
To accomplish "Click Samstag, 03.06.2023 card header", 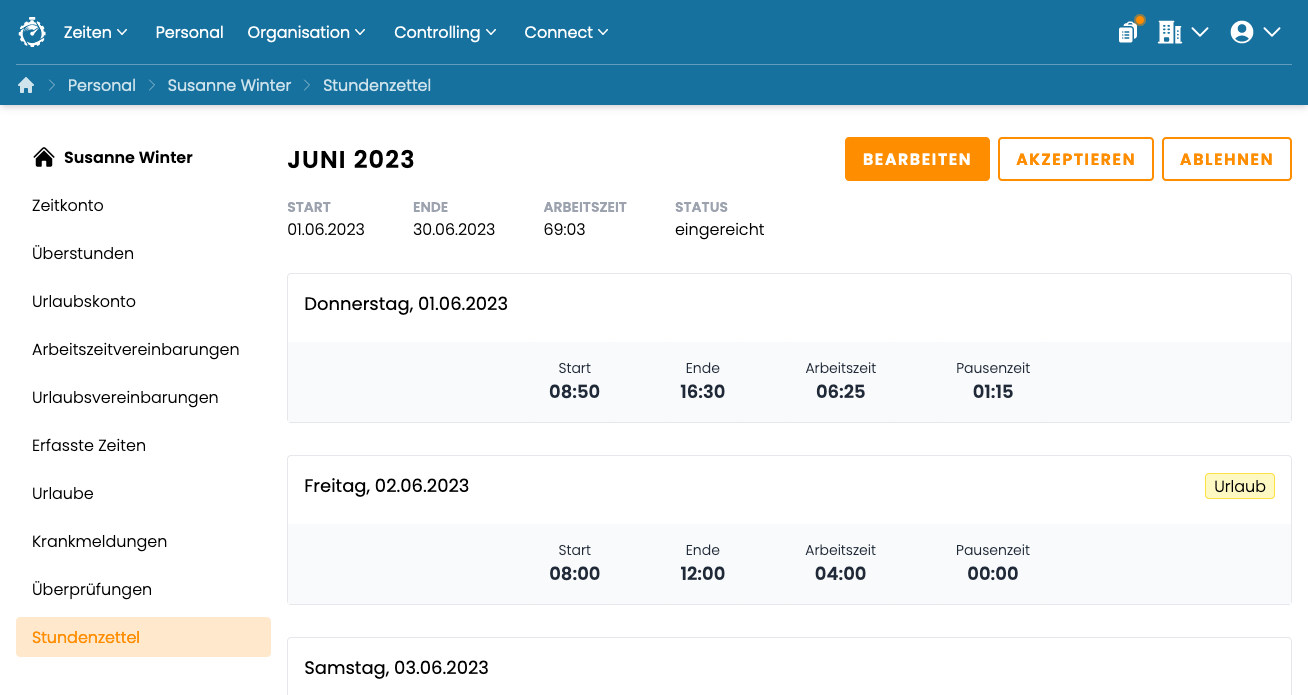I will (x=789, y=667).
